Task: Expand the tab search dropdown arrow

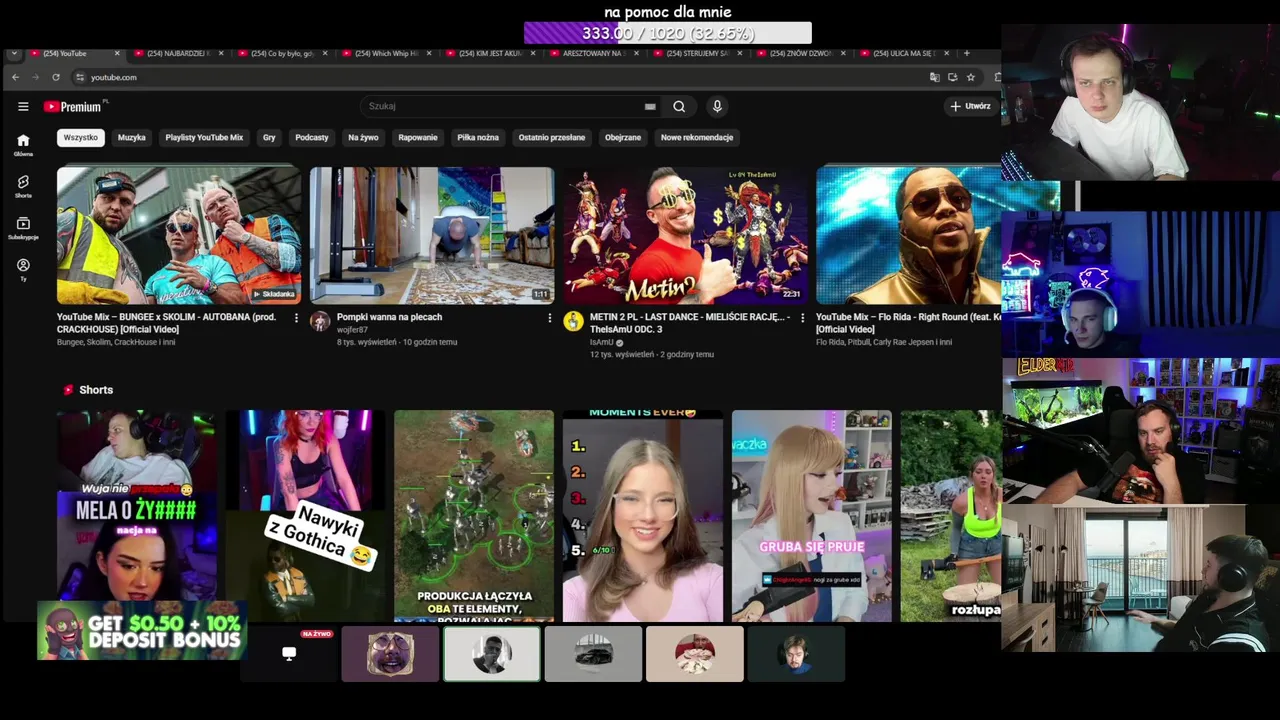Action: (14, 53)
